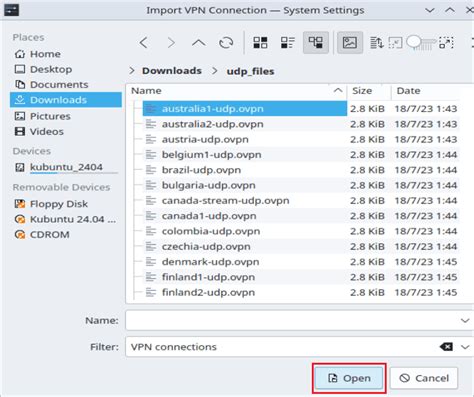Click udp_files in the breadcrumb path
This screenshot has width=474, height=397.
(250, 71)
